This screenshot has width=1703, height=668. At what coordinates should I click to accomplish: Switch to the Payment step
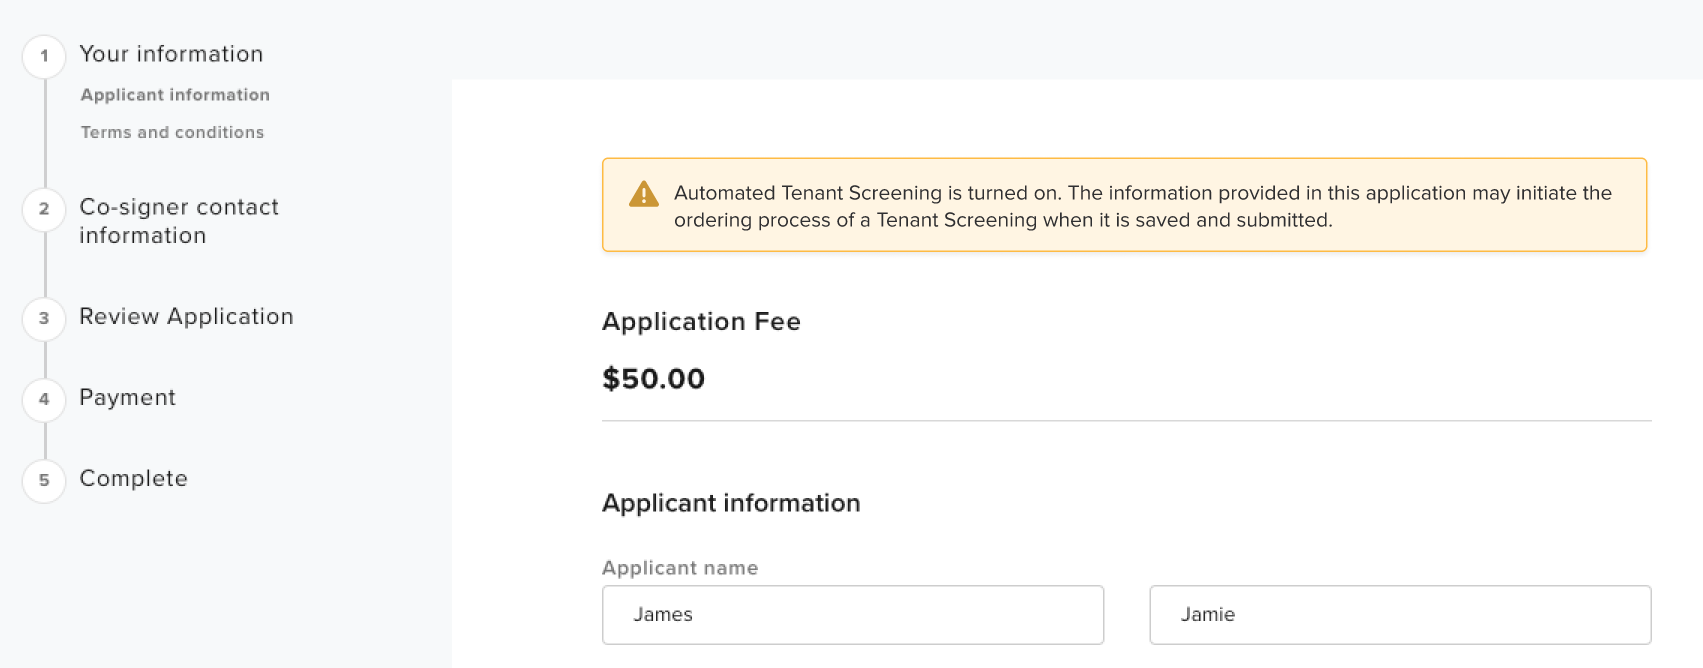tap(127, 398)
